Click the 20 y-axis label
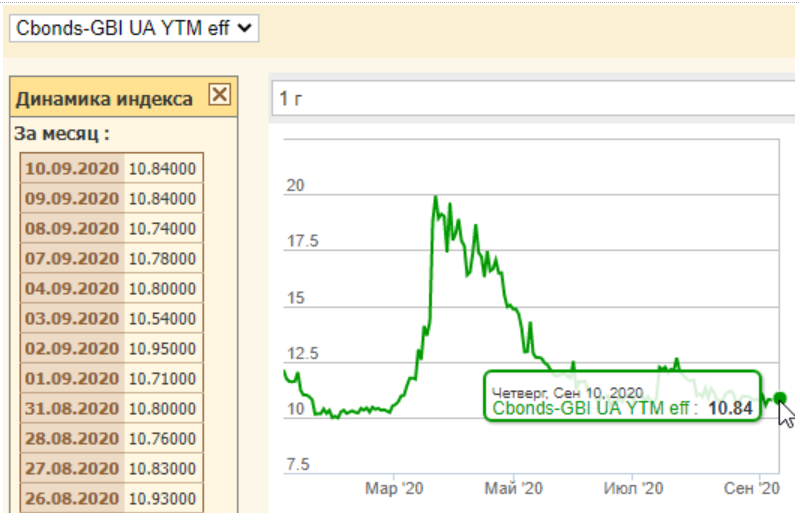The width and height of the screenshot is (800, 520). pyautogui.click(x=295, y=185)
